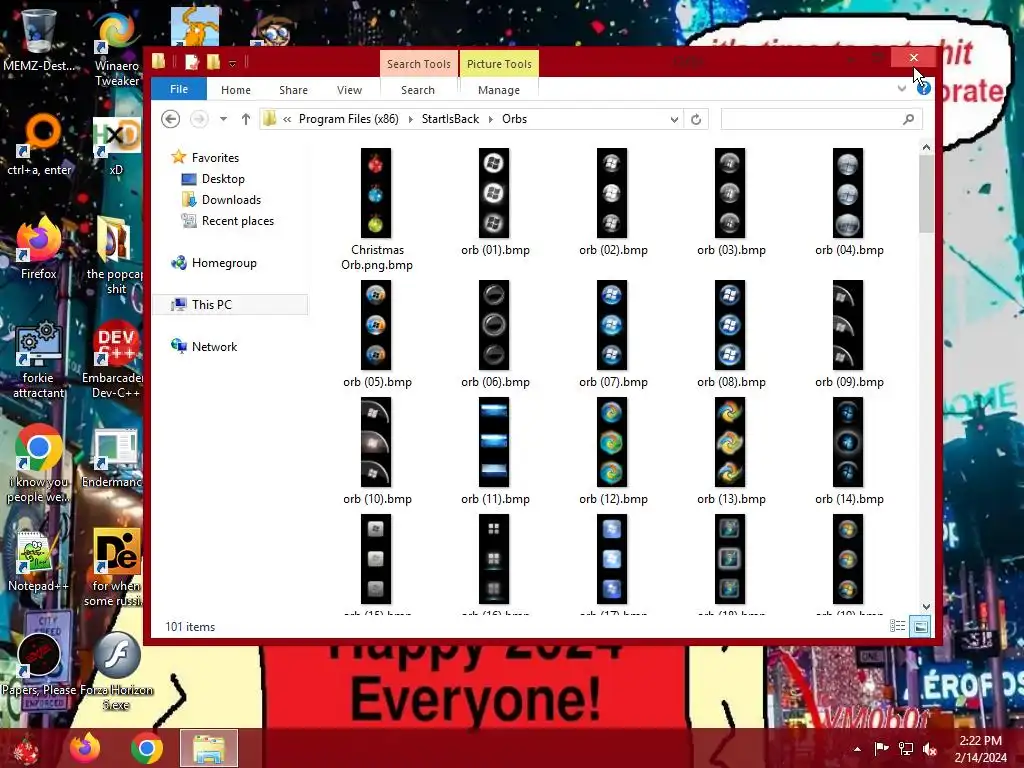The width and height of the screenshot is (1024, 768).
Task: Select the orb (10).bmp file
Action: pos(377,451)
